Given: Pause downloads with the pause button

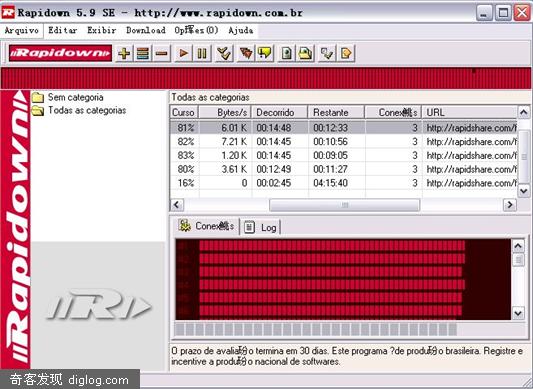Looking at the screenshot, I should (202, 53).
